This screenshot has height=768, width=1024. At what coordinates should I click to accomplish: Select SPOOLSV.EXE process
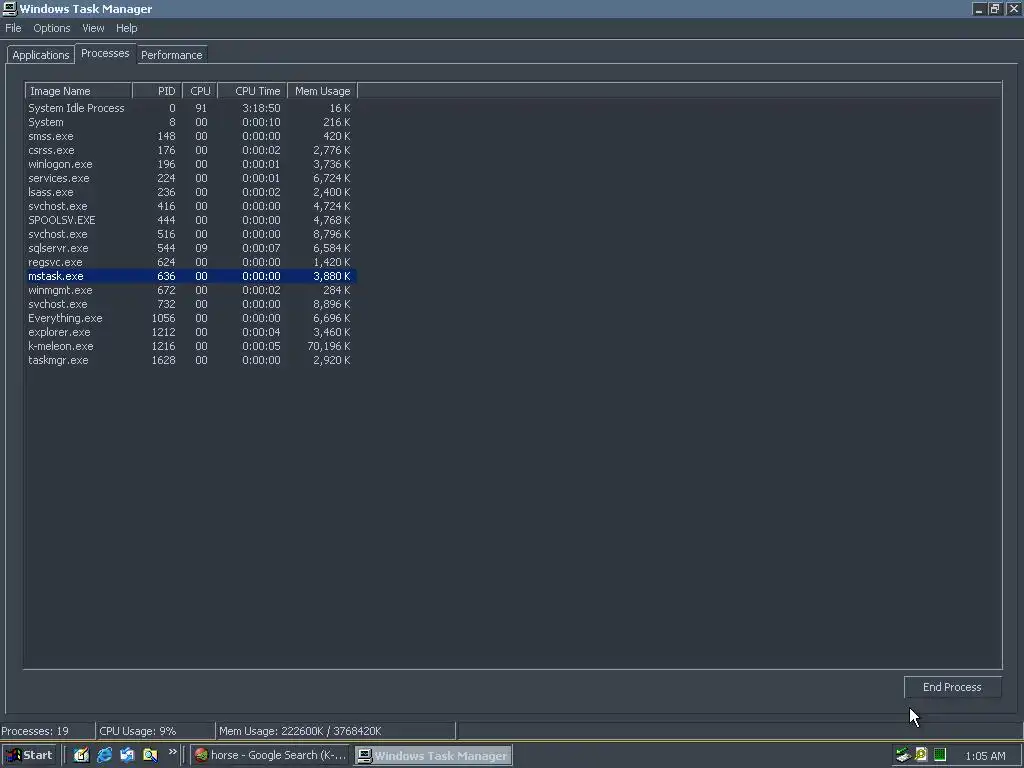(x=191, y=220)
